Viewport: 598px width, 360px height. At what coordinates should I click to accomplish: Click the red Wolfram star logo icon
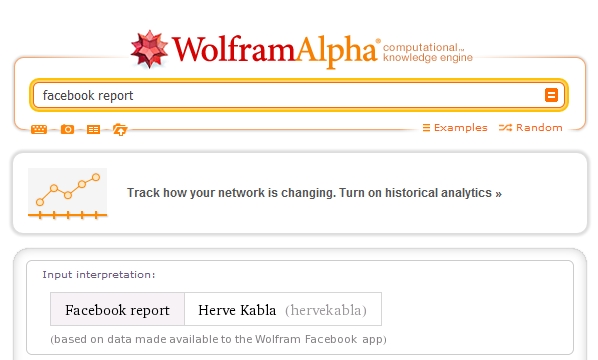(149, 49)
